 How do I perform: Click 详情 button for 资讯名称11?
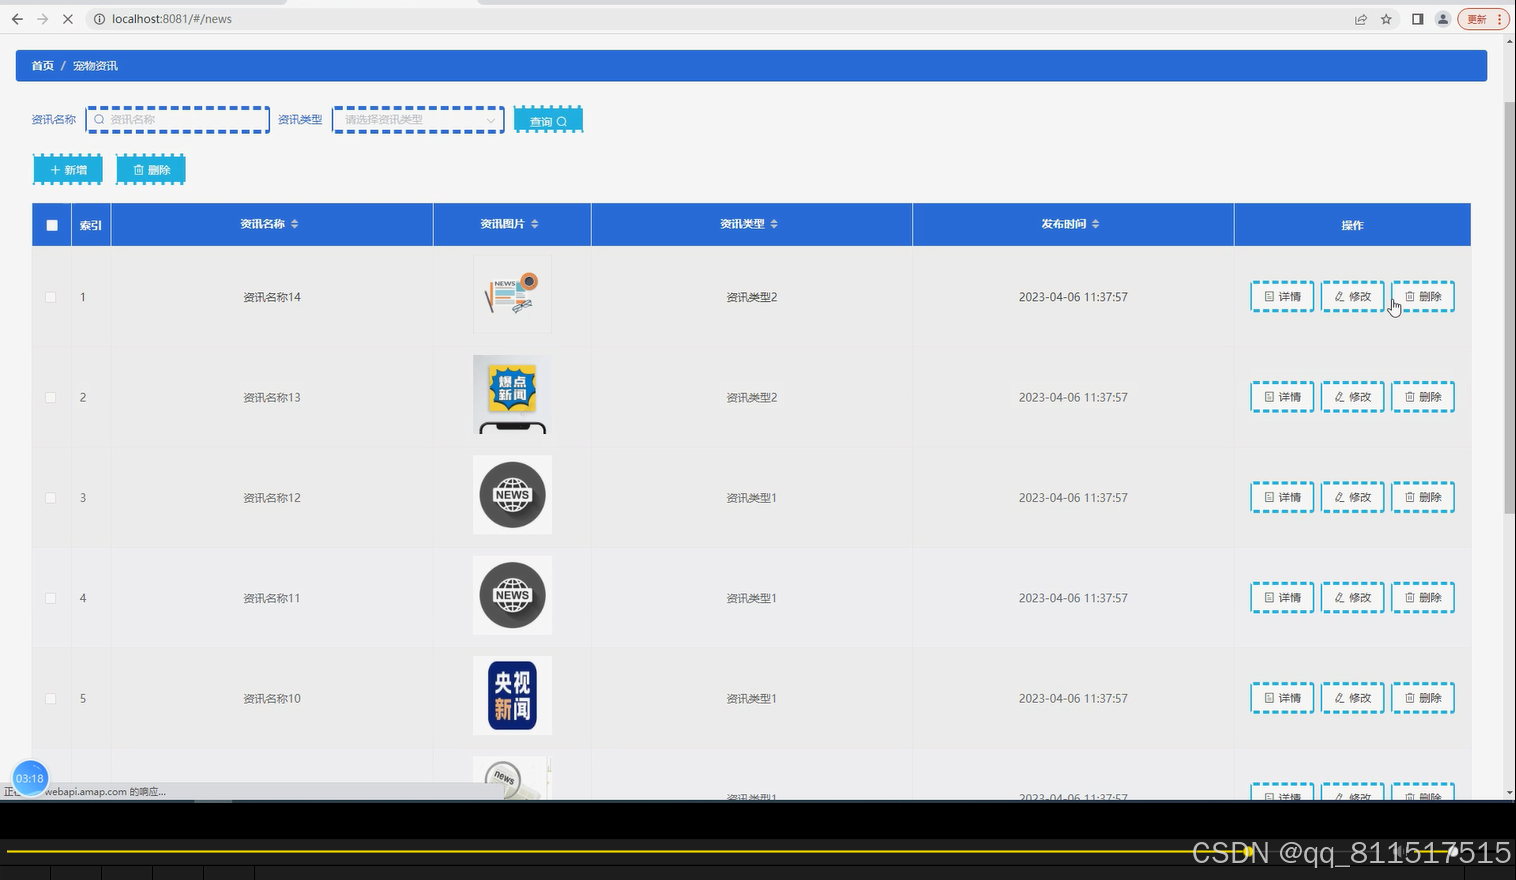(1282, 598)
